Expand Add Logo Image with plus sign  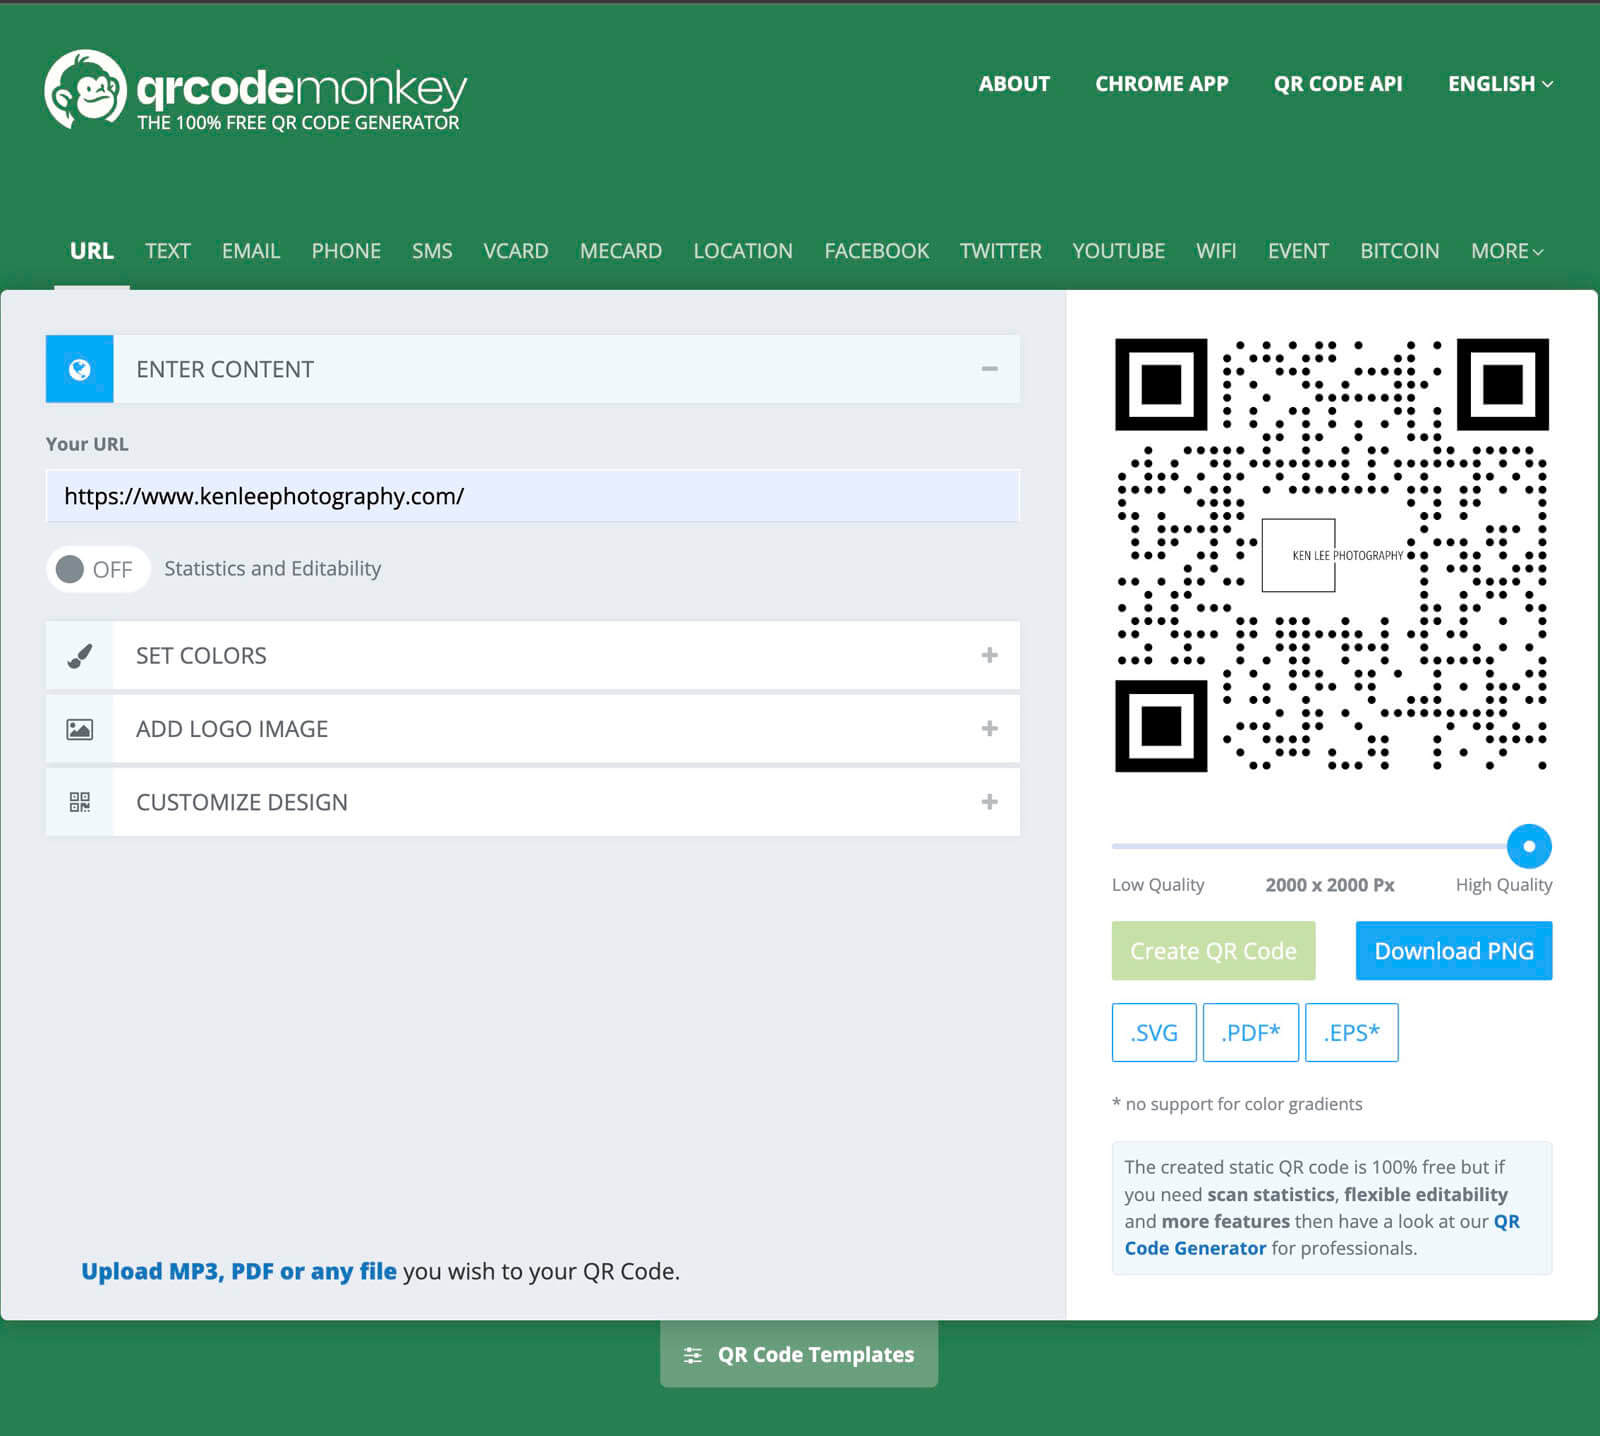point(989,728)
